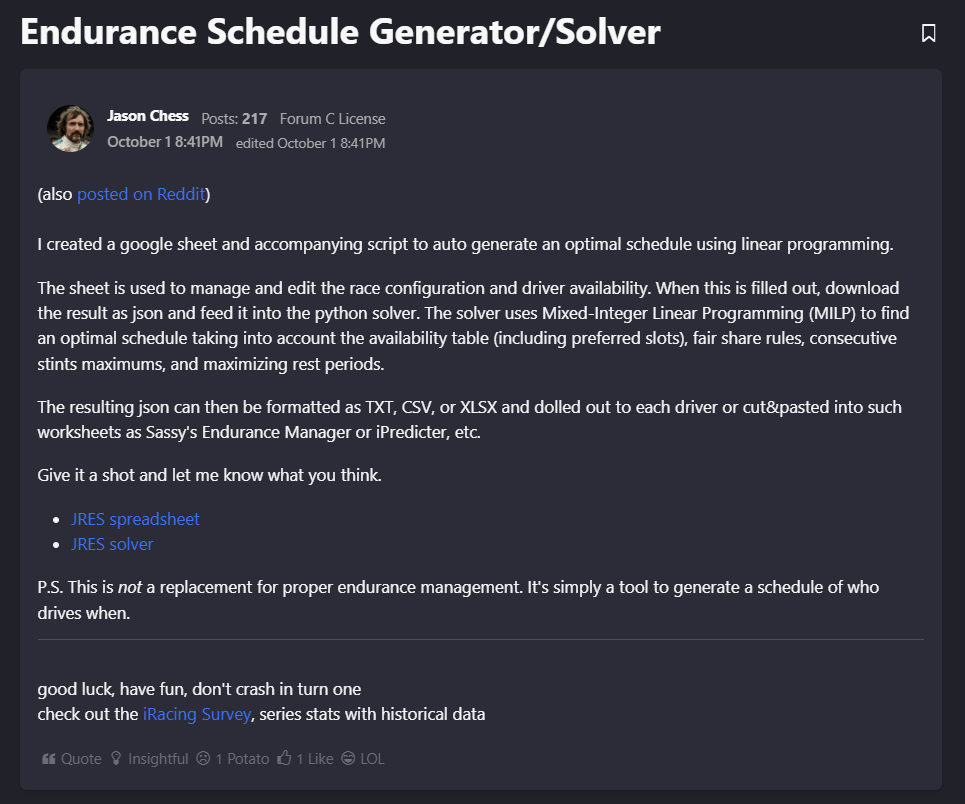This screenshot has height=804, width=965.
Task: Click the italic word 'not' in the P.S.
Action: [129, 587]
